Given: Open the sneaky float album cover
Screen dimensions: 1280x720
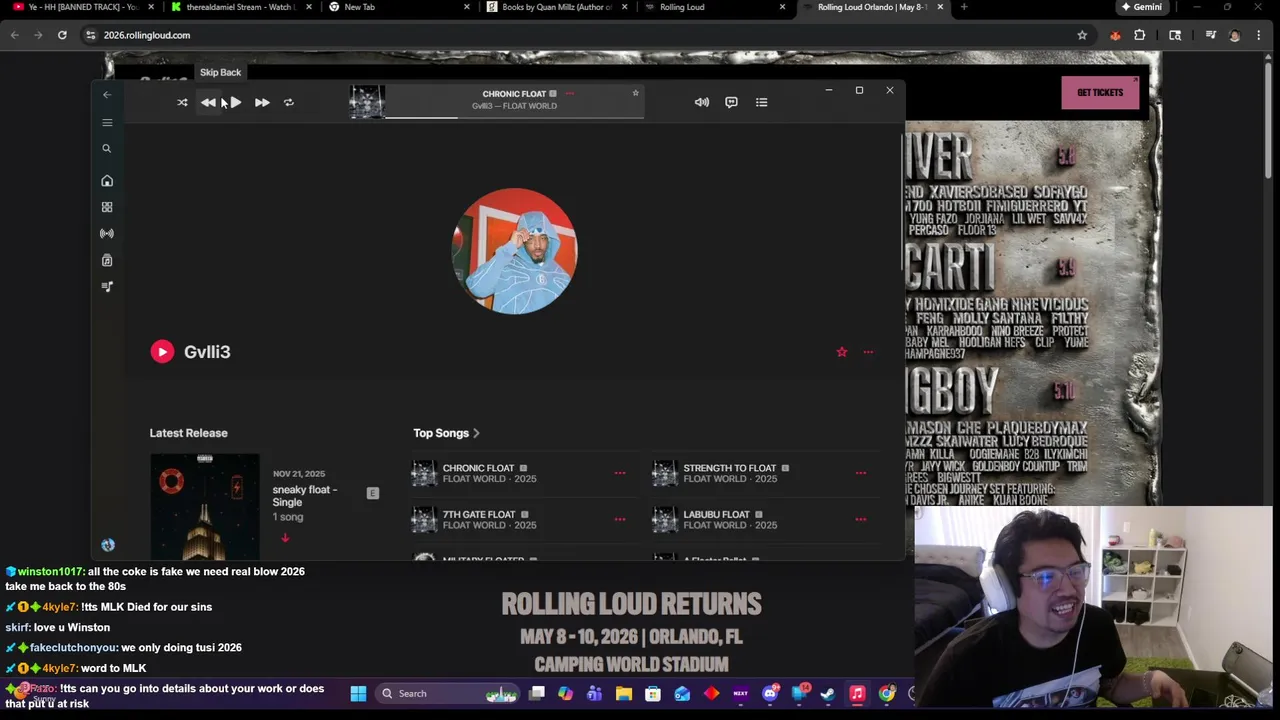Looking at the screenshot, I should pyautogui.click(x=205, y=507).
